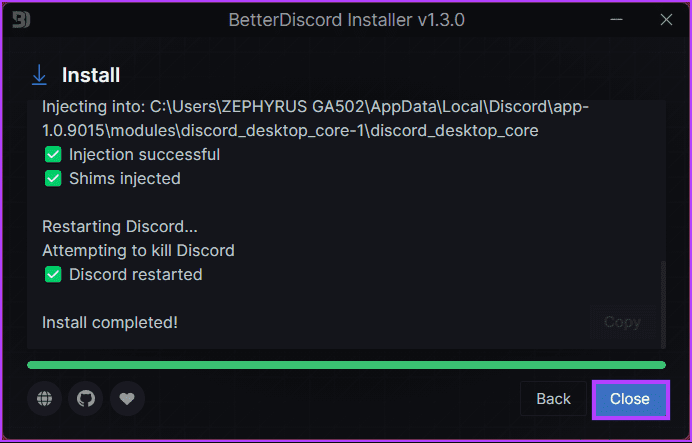Open the website globe icon
This screenshot has width=692, height=443.
click(x=44, y=399)
